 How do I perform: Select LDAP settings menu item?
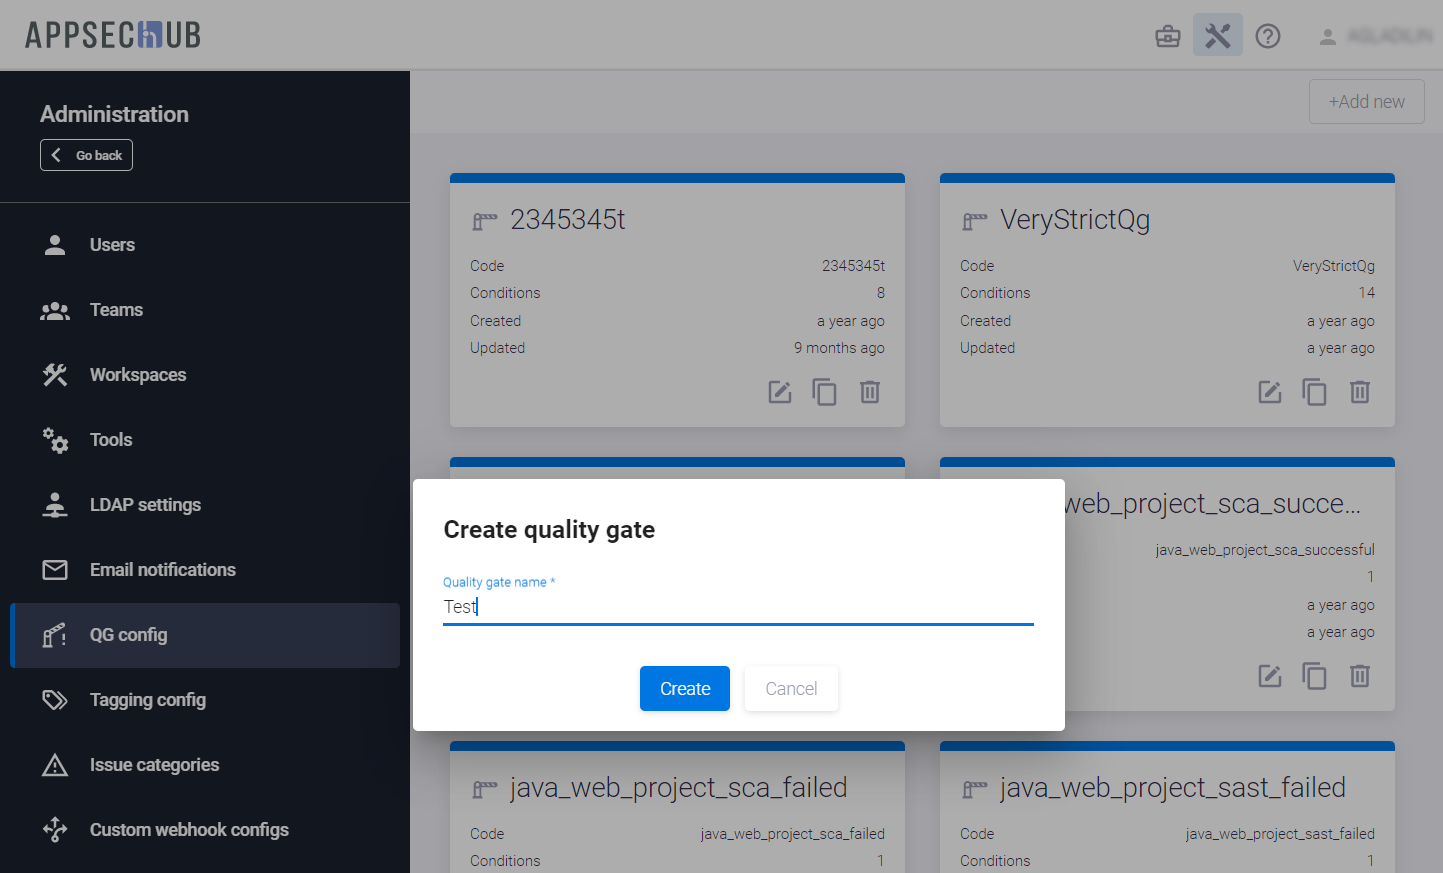[145, 505]
